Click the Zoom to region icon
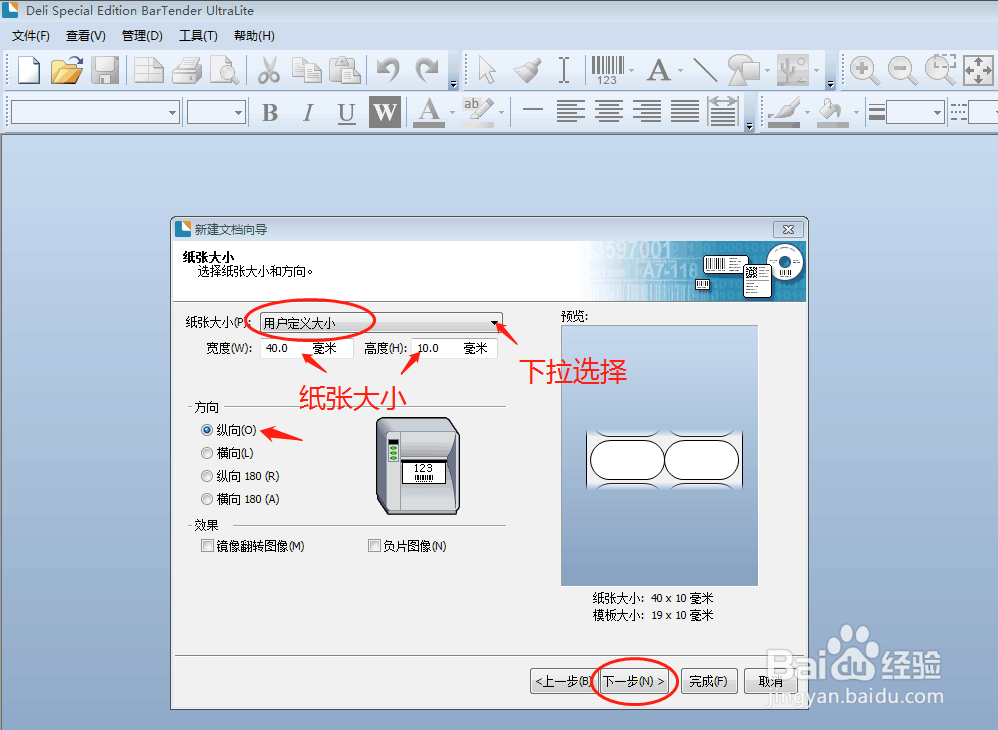This screenshot has width=998, height=730. 941,70
